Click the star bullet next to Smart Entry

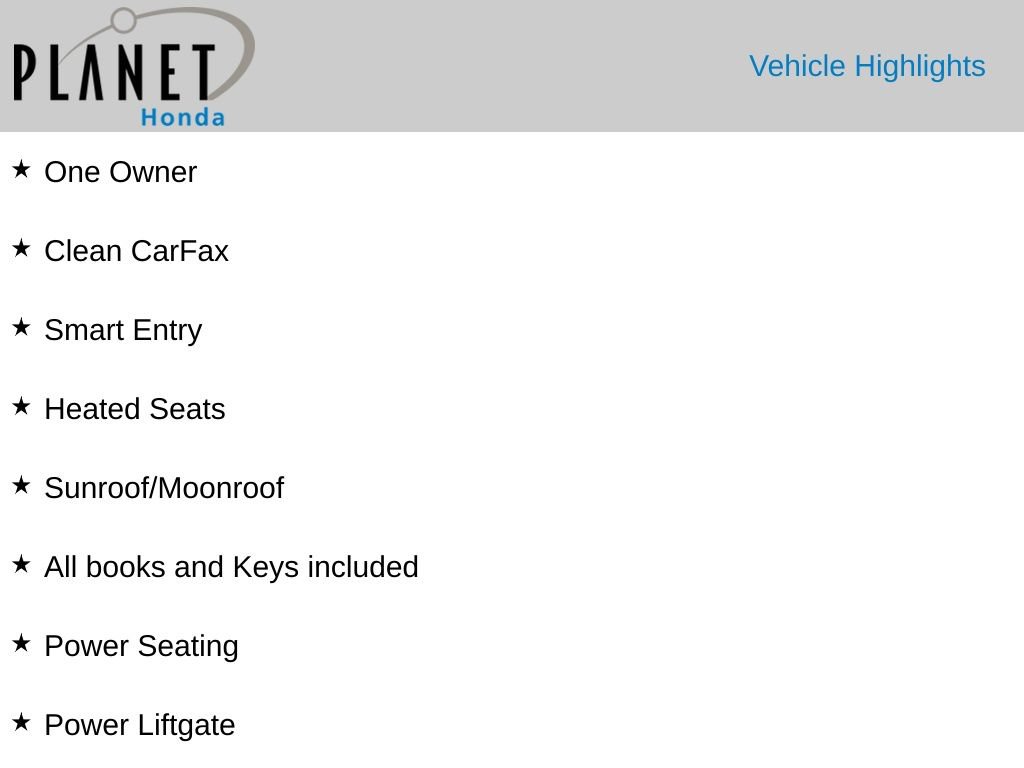click(x=21, y=327)
